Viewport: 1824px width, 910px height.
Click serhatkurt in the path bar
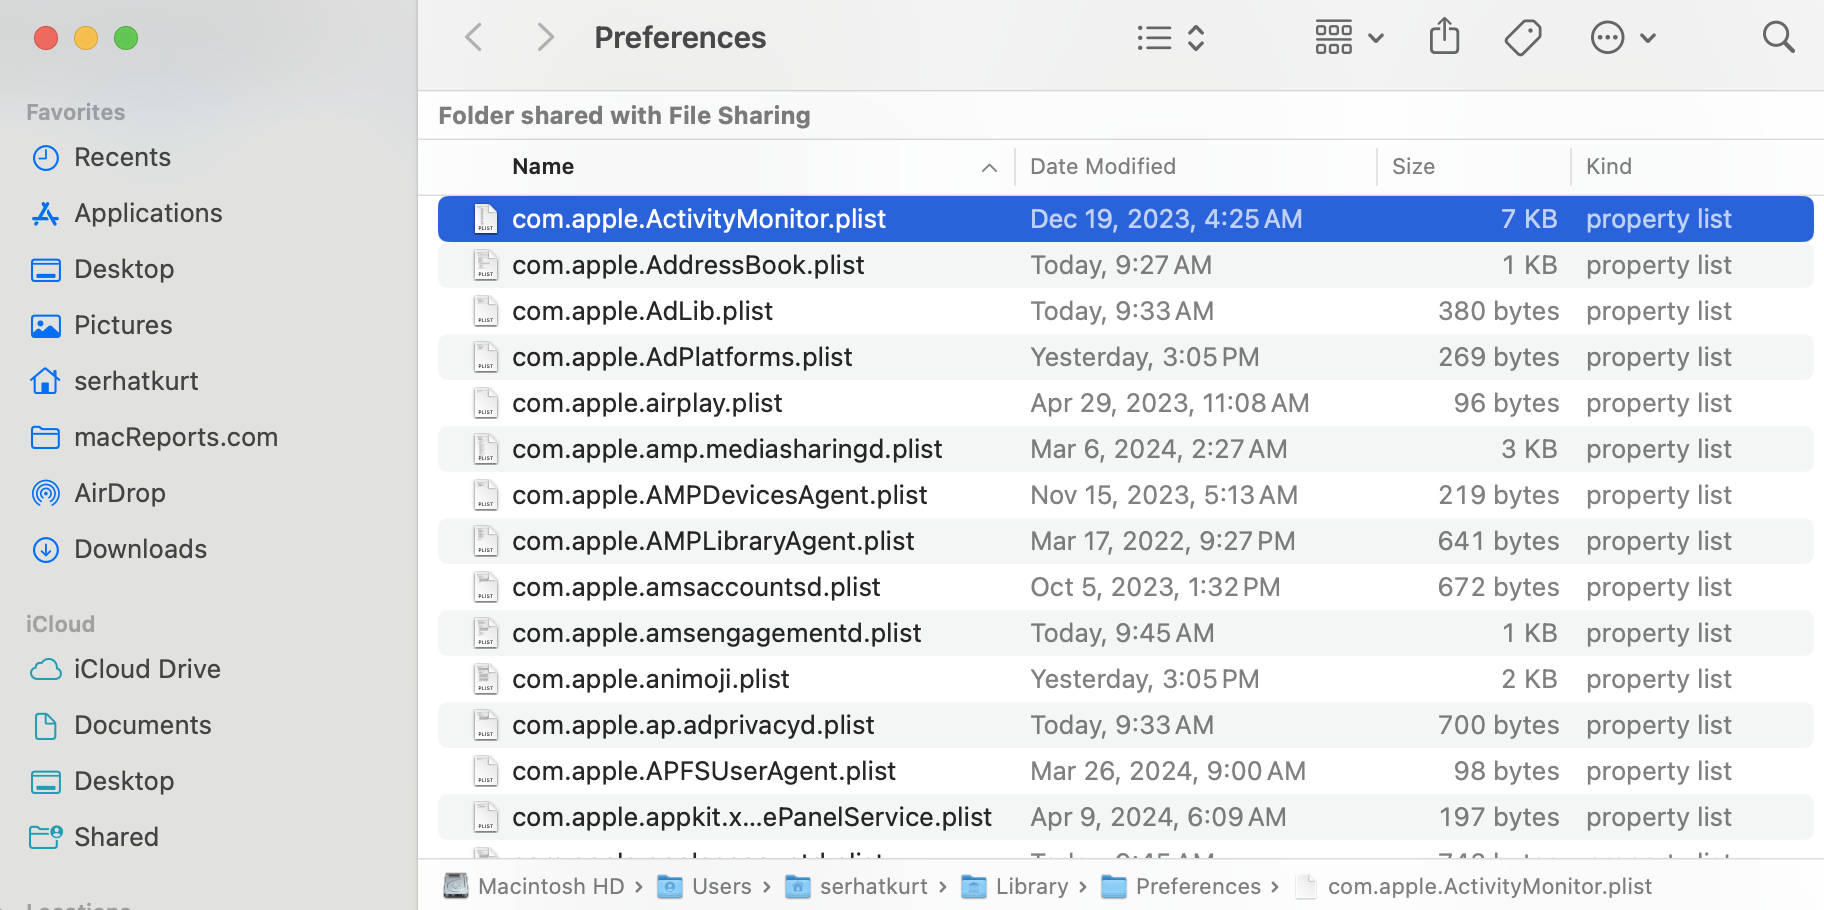(857, 886)
